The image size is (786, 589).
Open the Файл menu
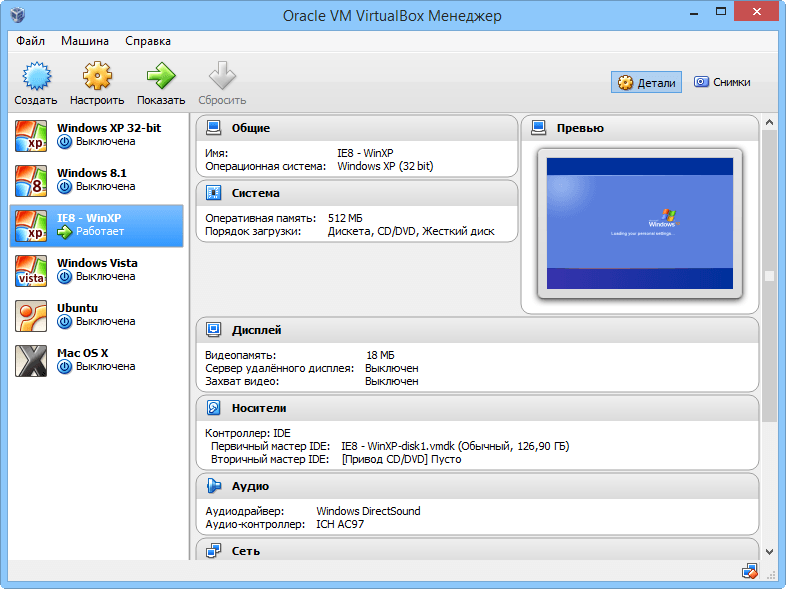[30, 41]
